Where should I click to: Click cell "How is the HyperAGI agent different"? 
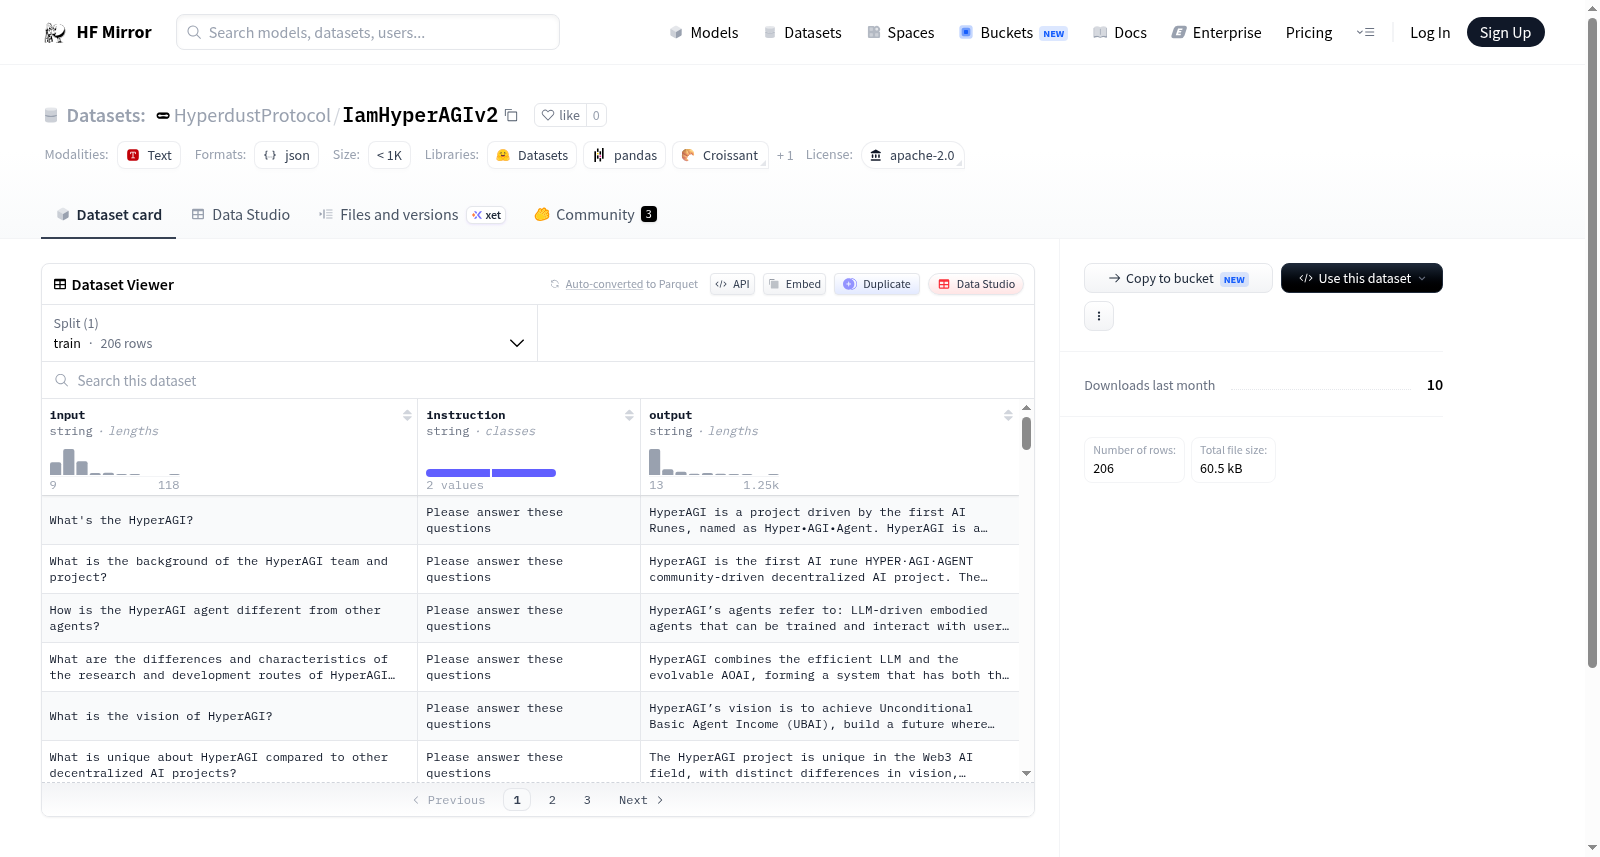[x=229, y=618]
